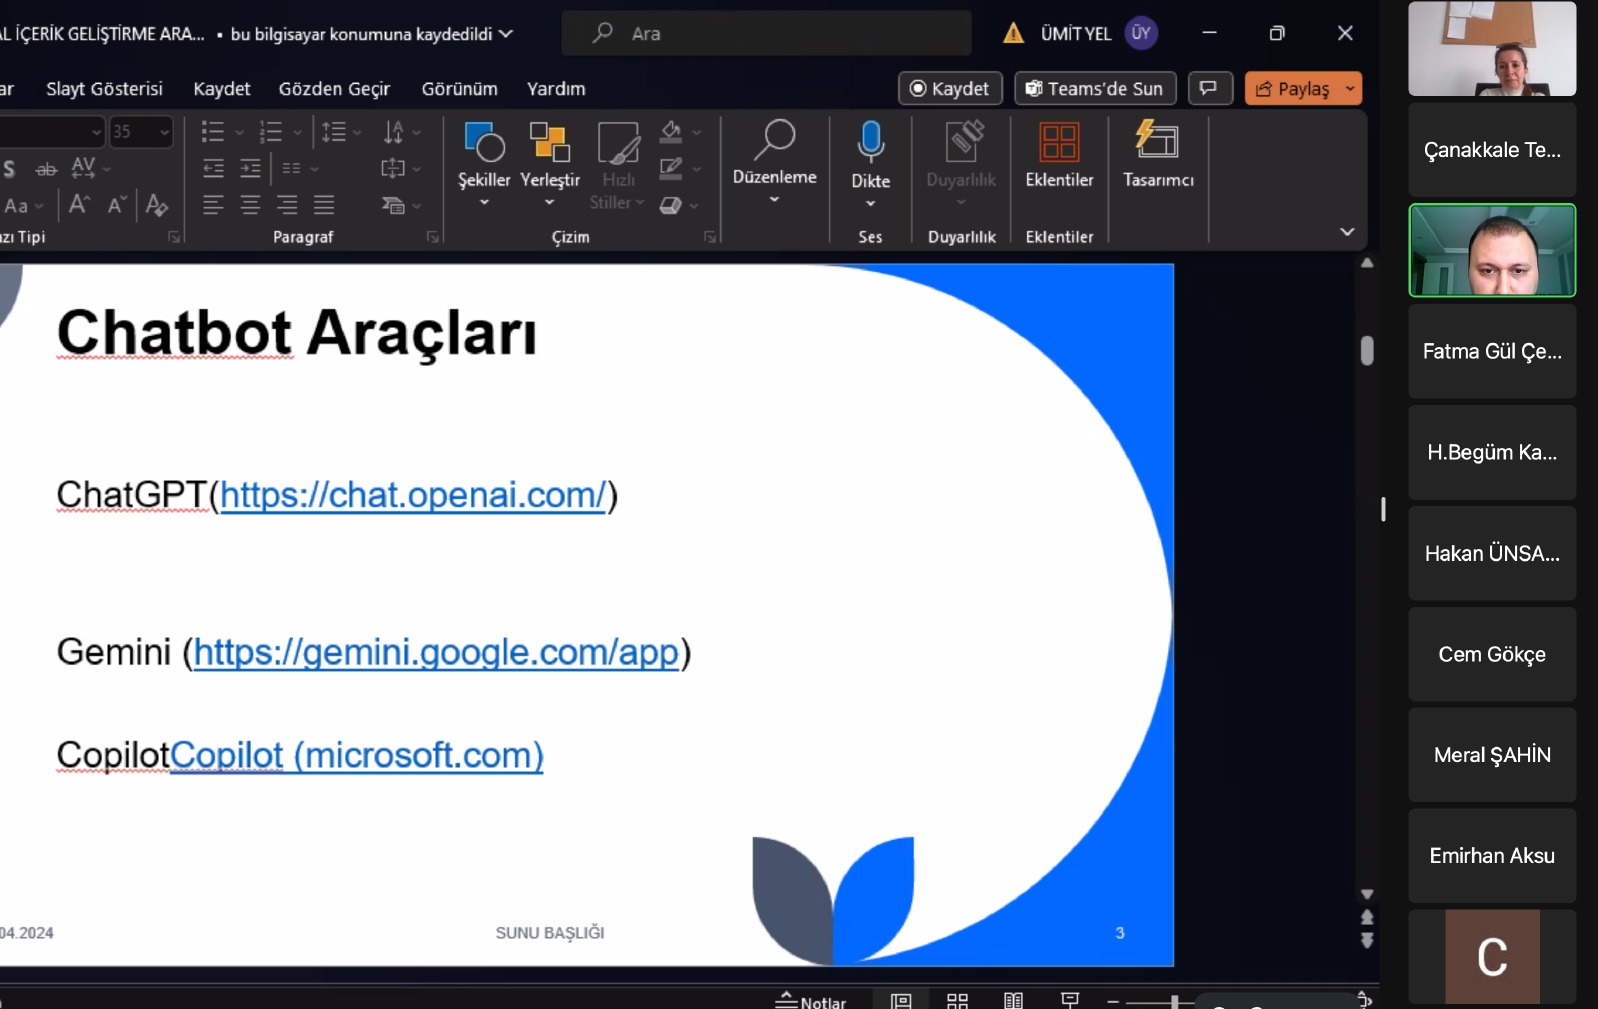Expand the change case Aa dropdown
The height and width of the screenshot is (1009, 1598).
click(39, 206)
